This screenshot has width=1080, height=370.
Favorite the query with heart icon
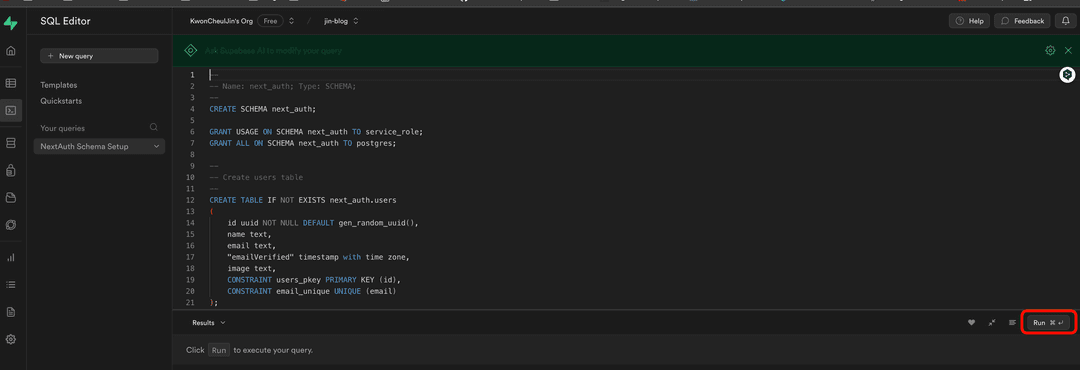(972, 322)
